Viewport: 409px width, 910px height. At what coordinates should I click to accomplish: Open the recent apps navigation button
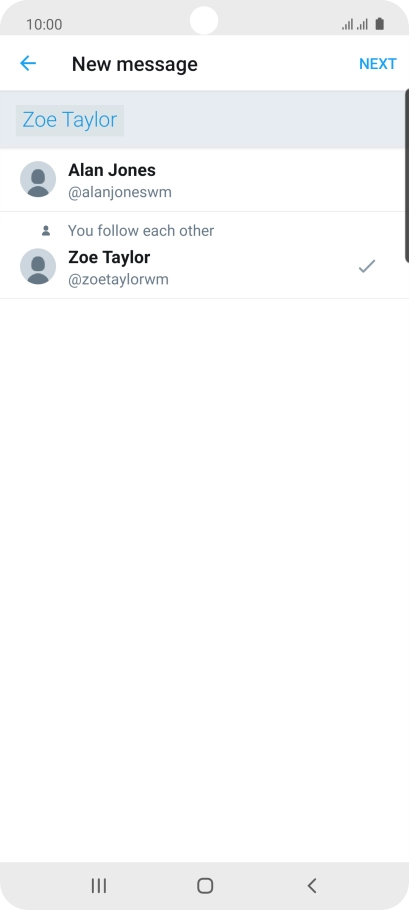pyautogui.click(x=99, y=886)
